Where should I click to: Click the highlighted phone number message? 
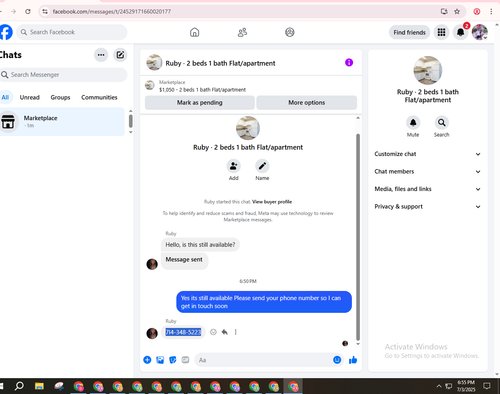183,332
